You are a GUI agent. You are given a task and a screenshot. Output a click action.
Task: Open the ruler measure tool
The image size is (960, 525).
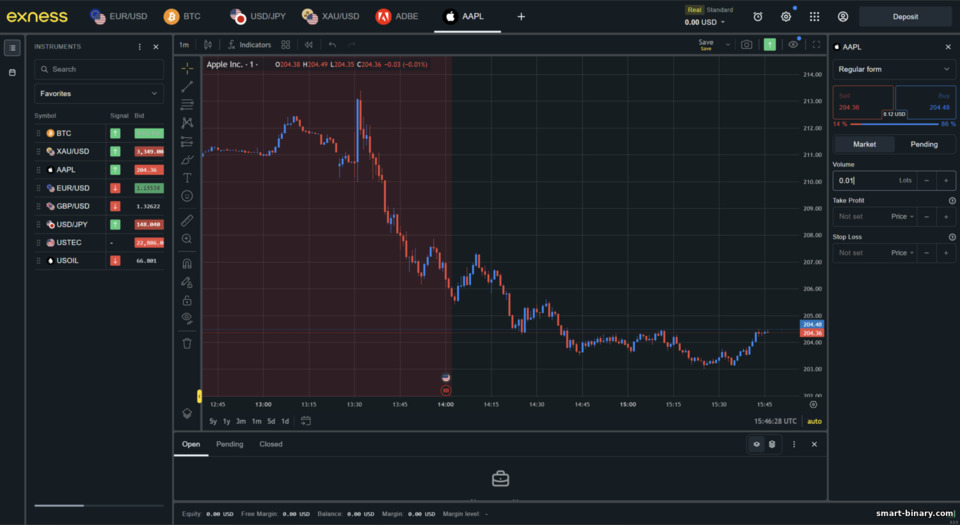pyautogui.click(x=187, y=220)
